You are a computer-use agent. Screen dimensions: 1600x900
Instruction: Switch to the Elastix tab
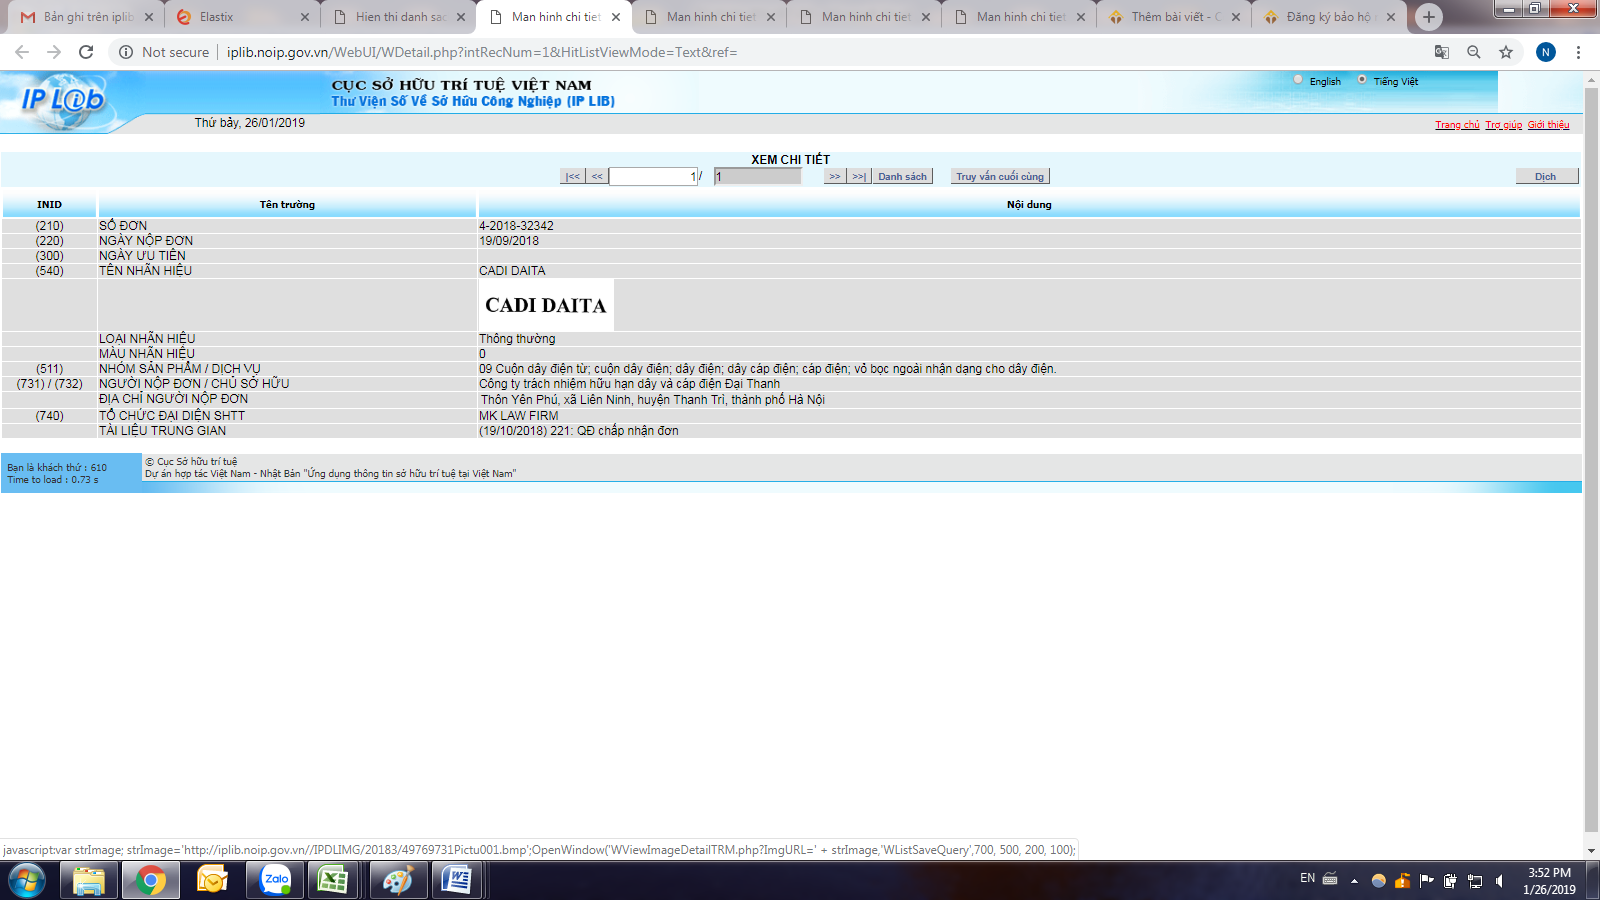click(x=240, y=17)
